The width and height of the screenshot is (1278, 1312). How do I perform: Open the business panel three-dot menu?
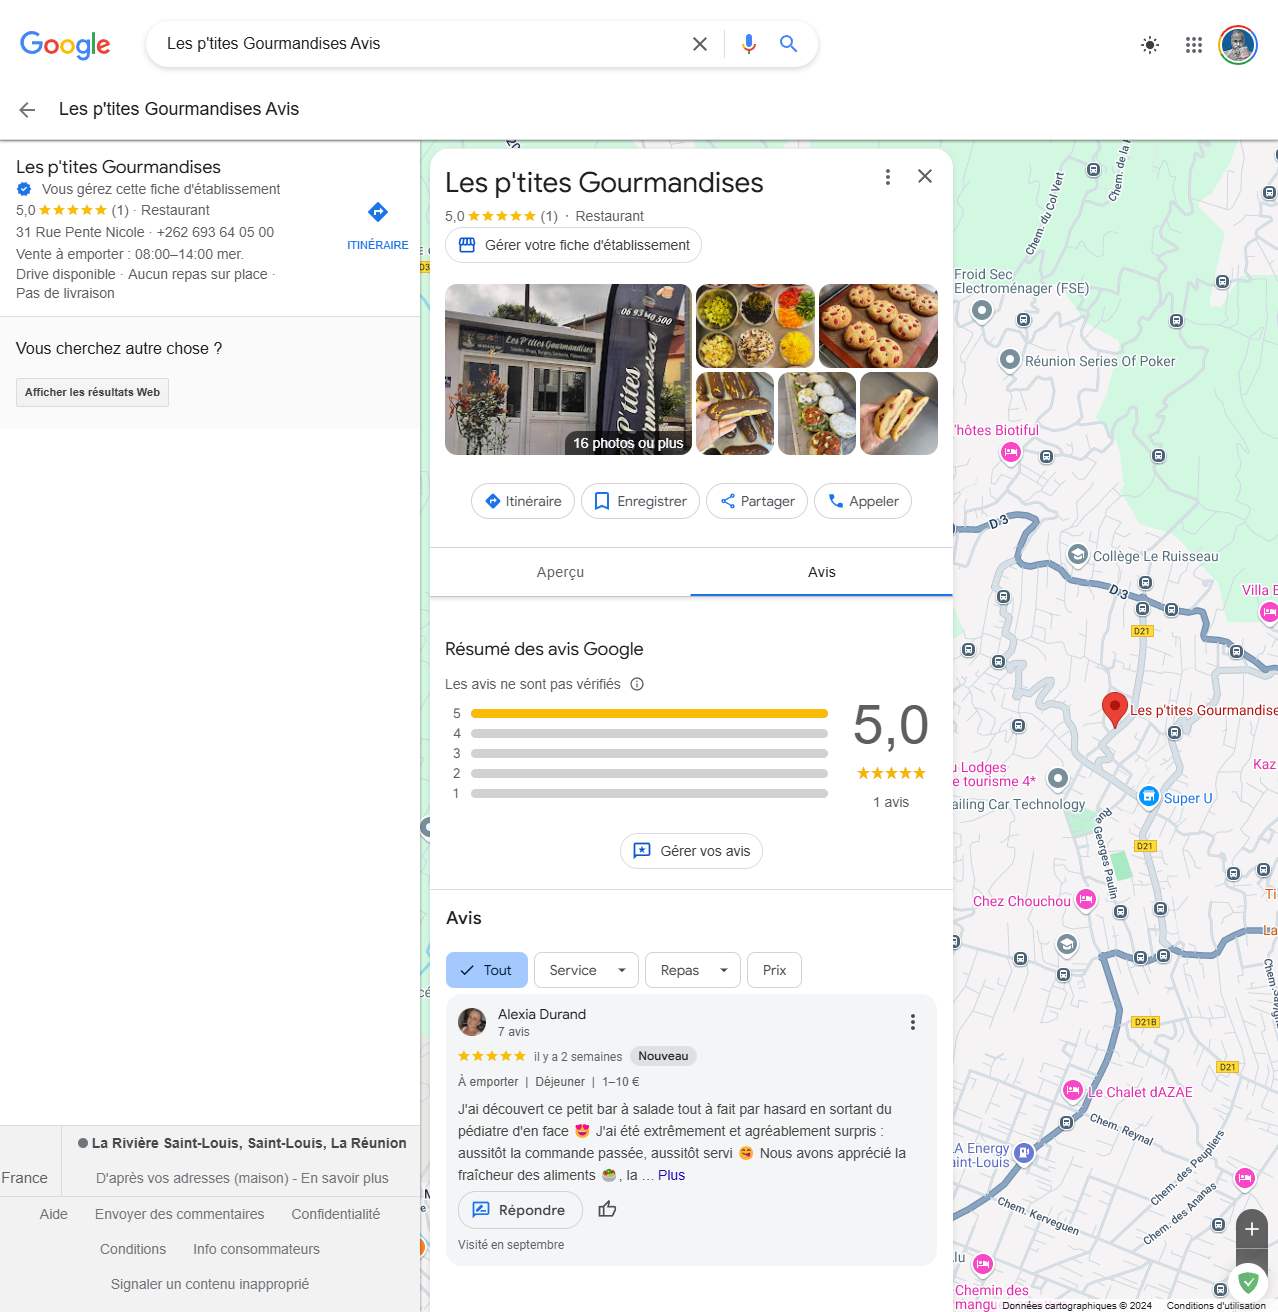click(887, 177)
